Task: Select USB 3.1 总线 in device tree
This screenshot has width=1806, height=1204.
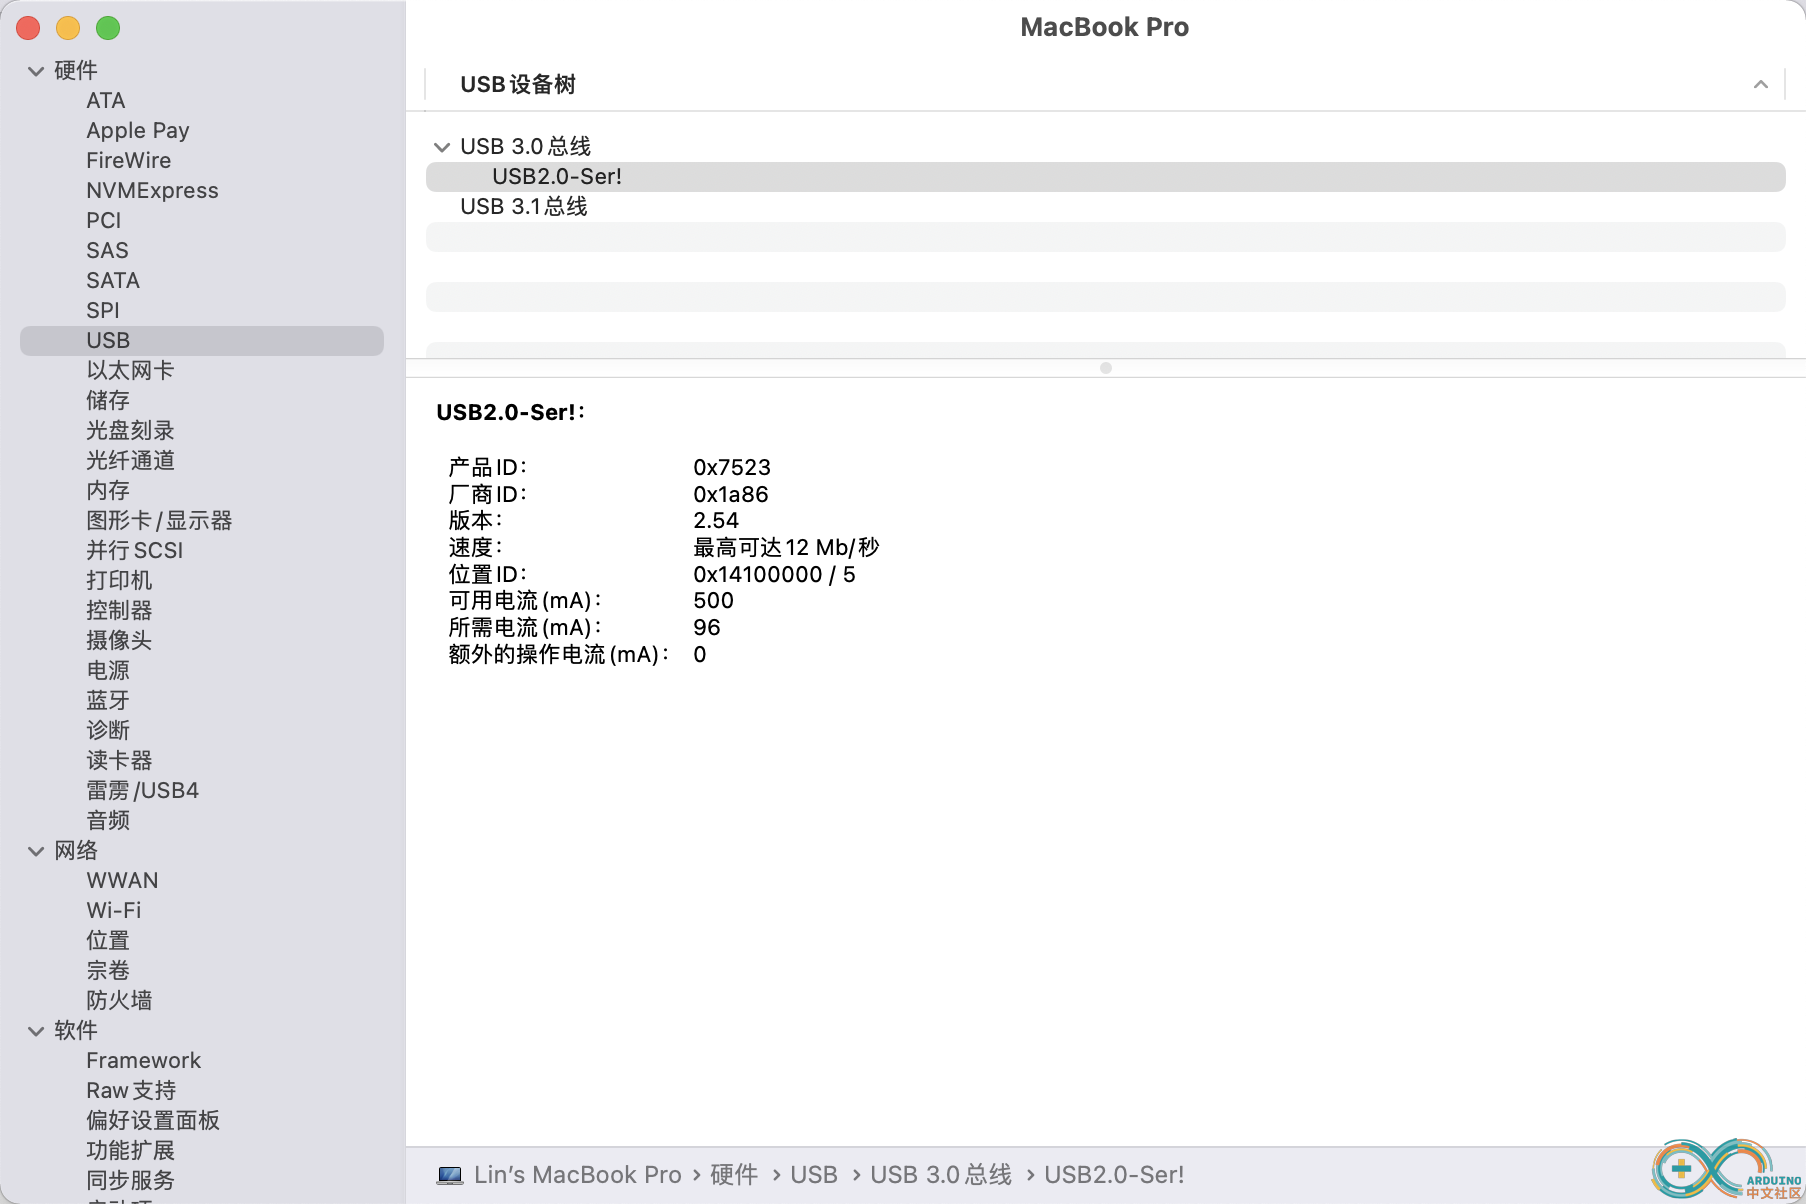Action: click(524, 207)
